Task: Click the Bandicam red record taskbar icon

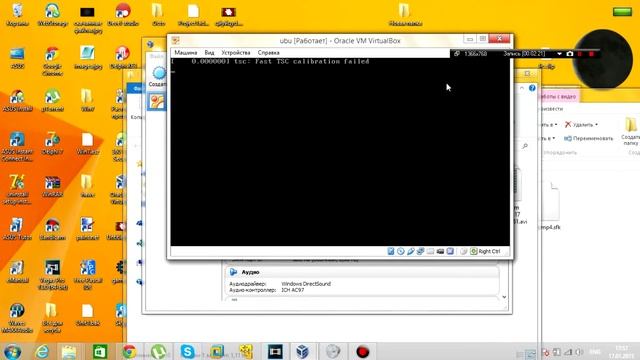Action: tap(362, 351)
